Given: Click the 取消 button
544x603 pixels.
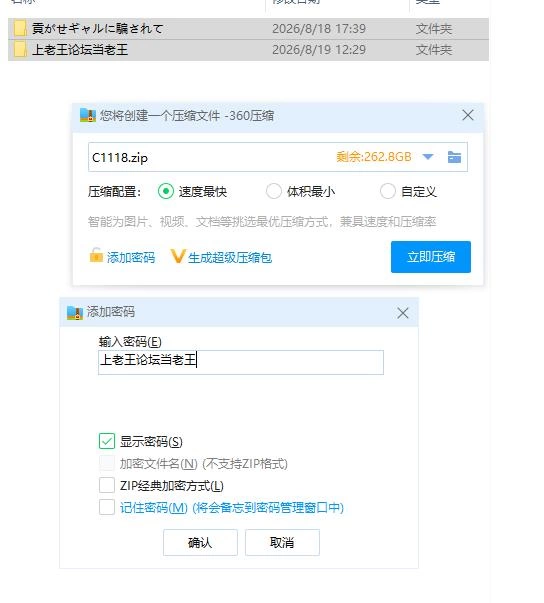Looking at the screenshot, I should tap(282, 542).
